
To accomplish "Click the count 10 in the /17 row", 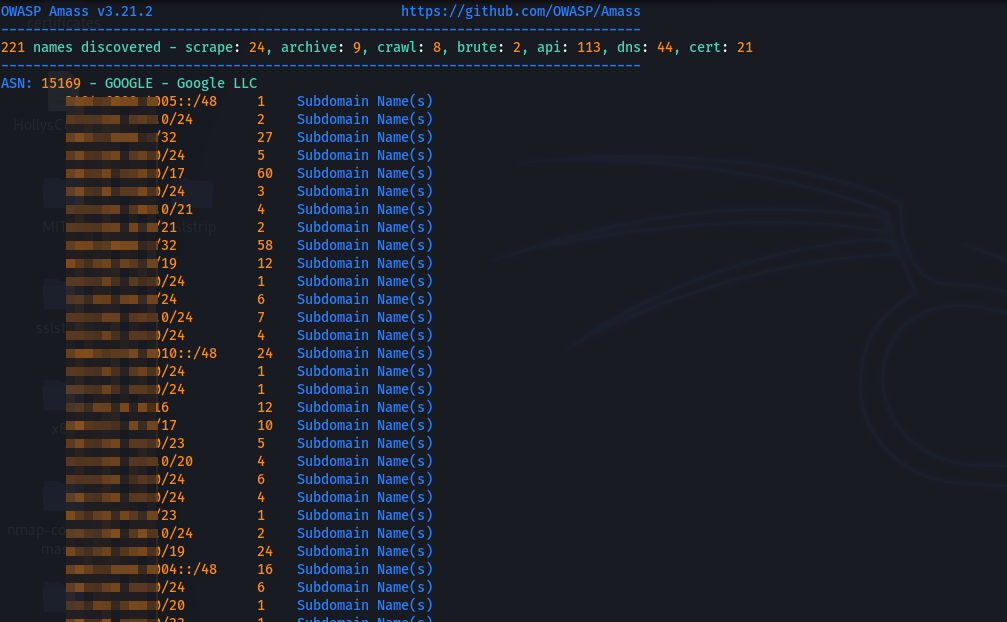I will pyautogui.click(x=265, y=424).
